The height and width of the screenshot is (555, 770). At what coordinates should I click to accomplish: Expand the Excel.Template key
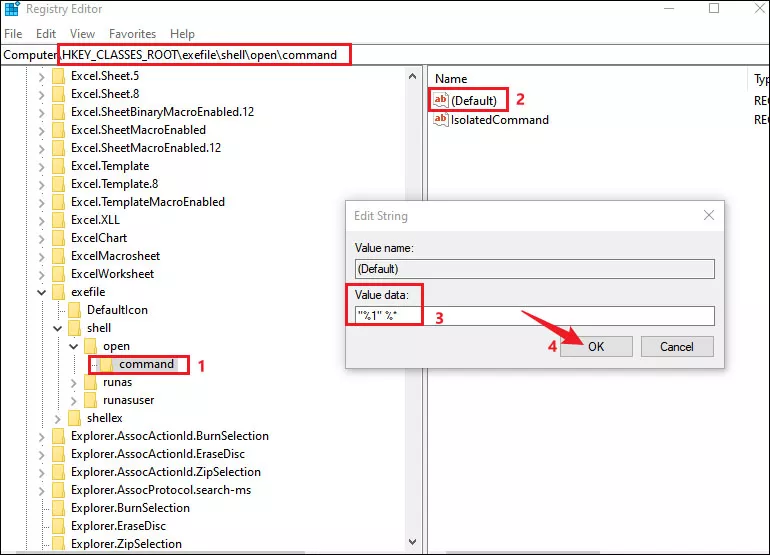pyautogui.click(x=42, y=166)
